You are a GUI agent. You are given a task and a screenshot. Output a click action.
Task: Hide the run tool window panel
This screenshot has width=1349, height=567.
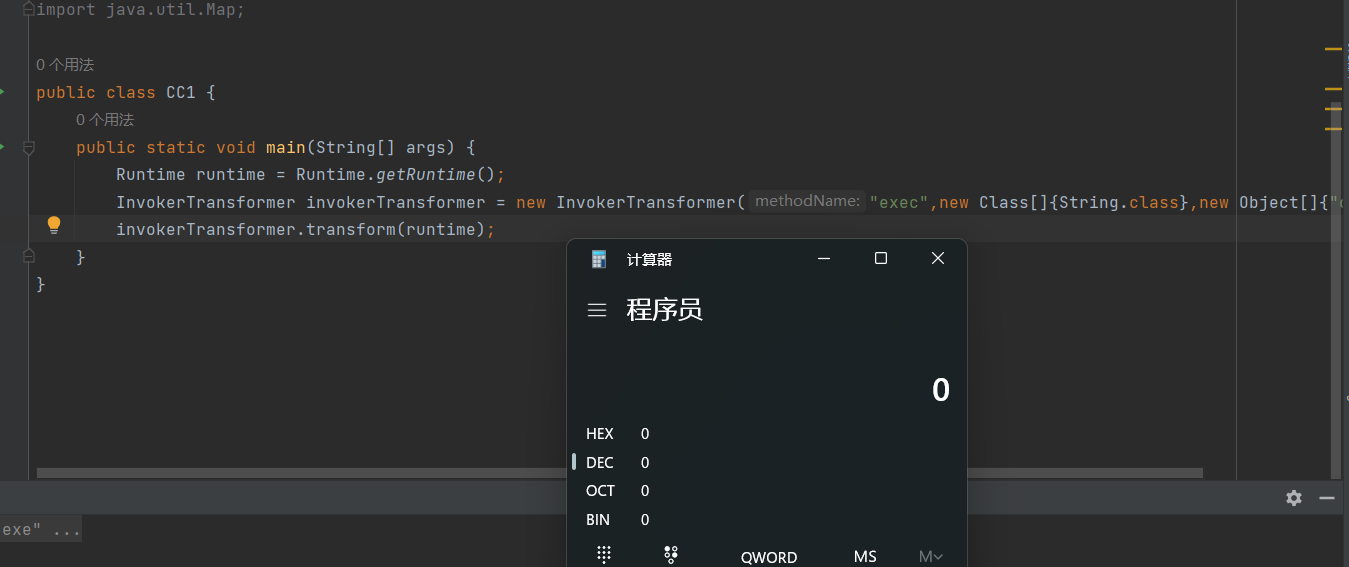click(x=1327, y=498)
